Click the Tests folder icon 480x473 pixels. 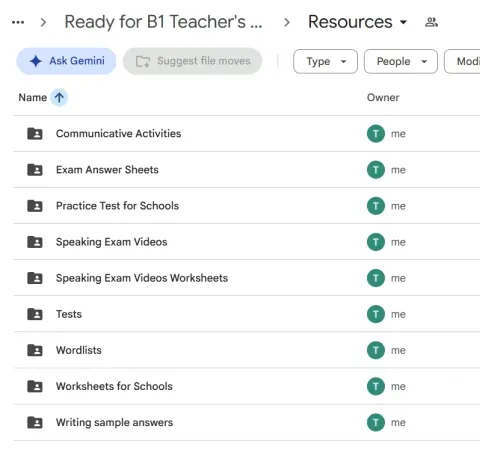pyautogui.click(x=35, y=314)
